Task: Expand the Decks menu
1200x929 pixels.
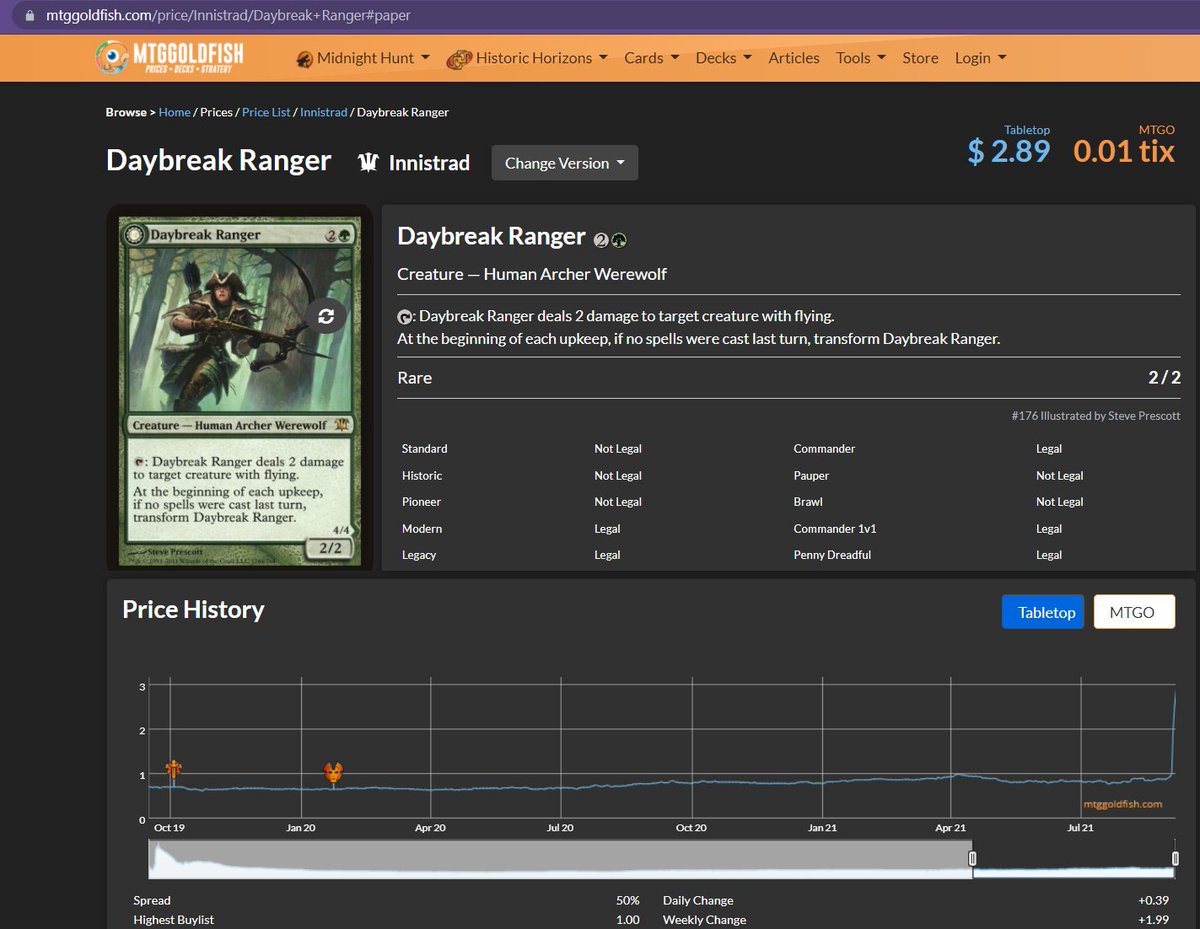Action: (x=724, y=58)
